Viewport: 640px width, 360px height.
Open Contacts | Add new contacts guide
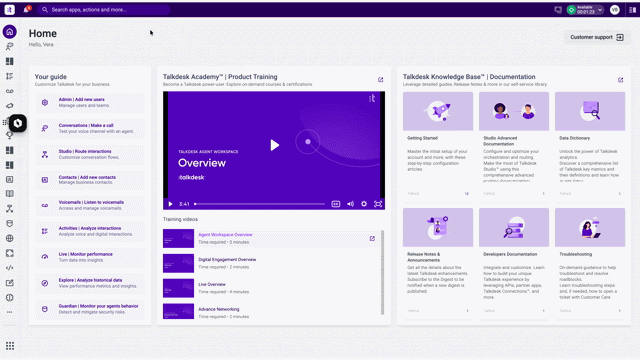pos(90,180)
